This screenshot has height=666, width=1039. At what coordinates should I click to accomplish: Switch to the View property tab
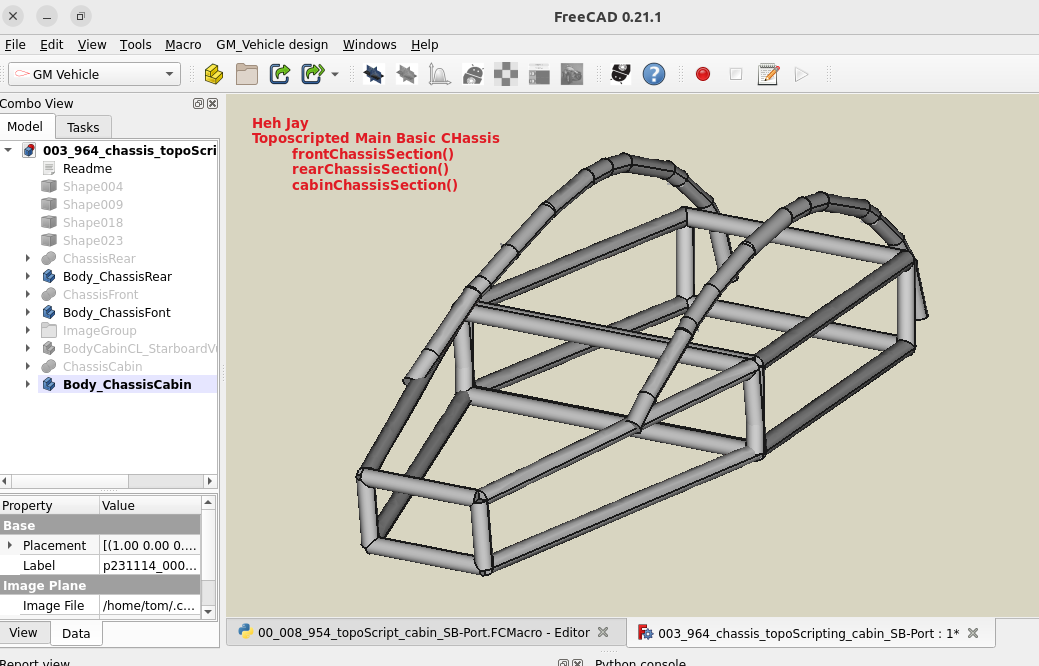pos(24,633)
